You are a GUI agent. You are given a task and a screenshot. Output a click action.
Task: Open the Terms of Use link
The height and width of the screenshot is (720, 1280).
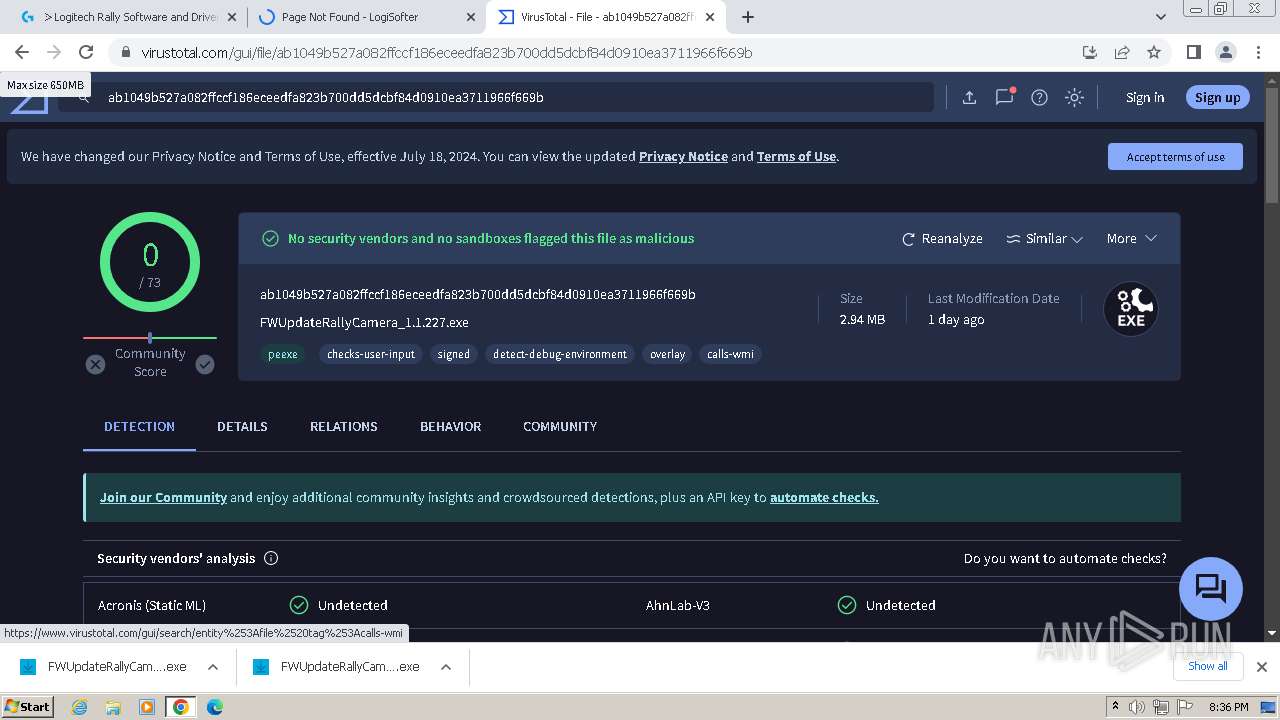click(x=796, y=156)
